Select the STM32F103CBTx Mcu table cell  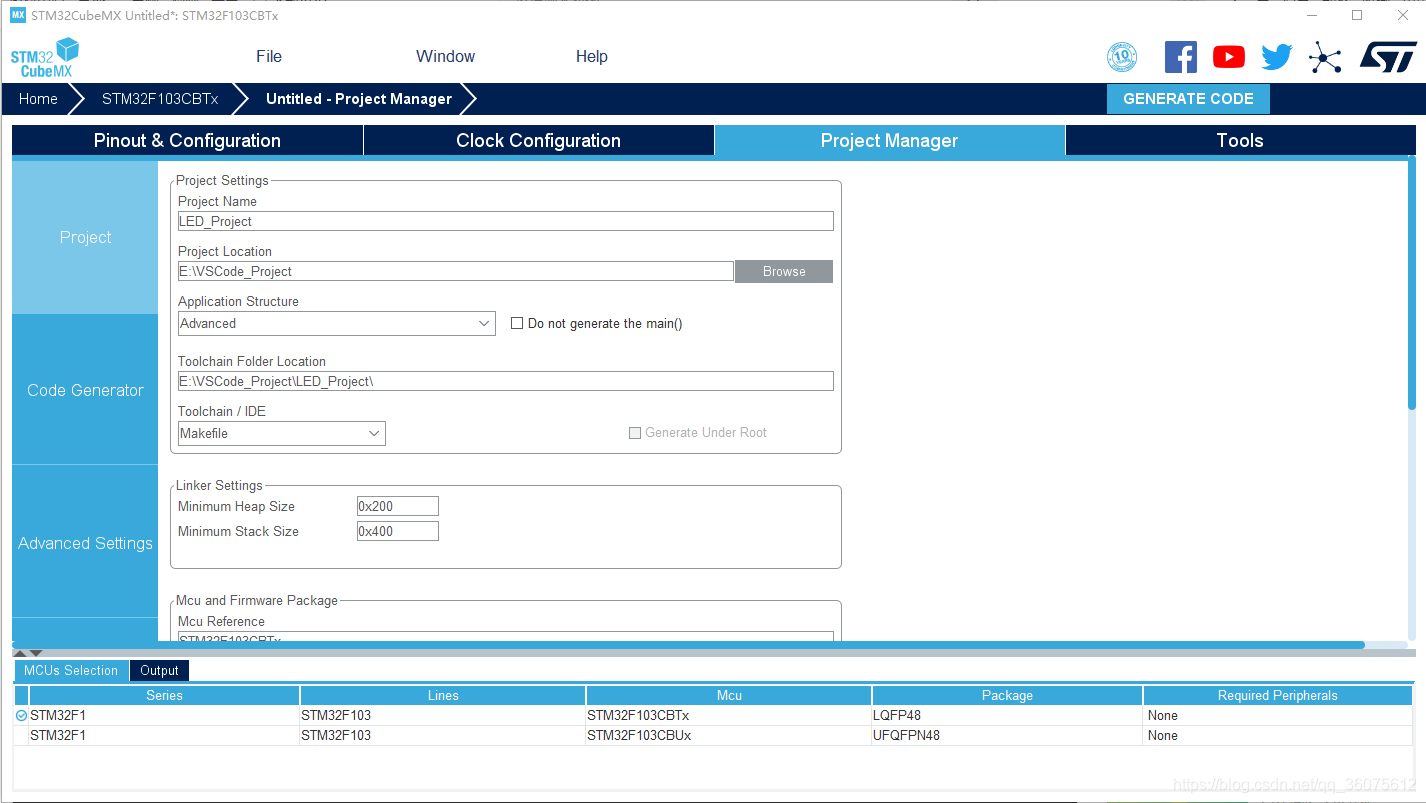click(x=729, y=715)
